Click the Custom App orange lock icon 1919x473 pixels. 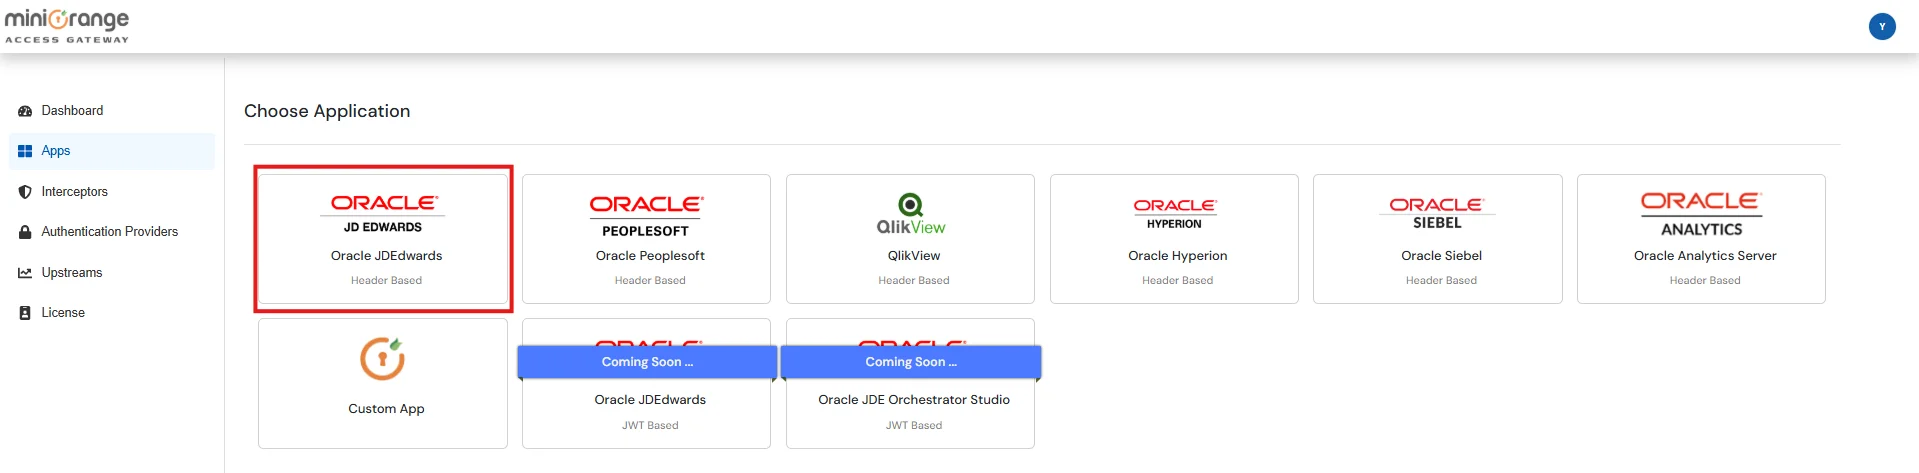383,359
